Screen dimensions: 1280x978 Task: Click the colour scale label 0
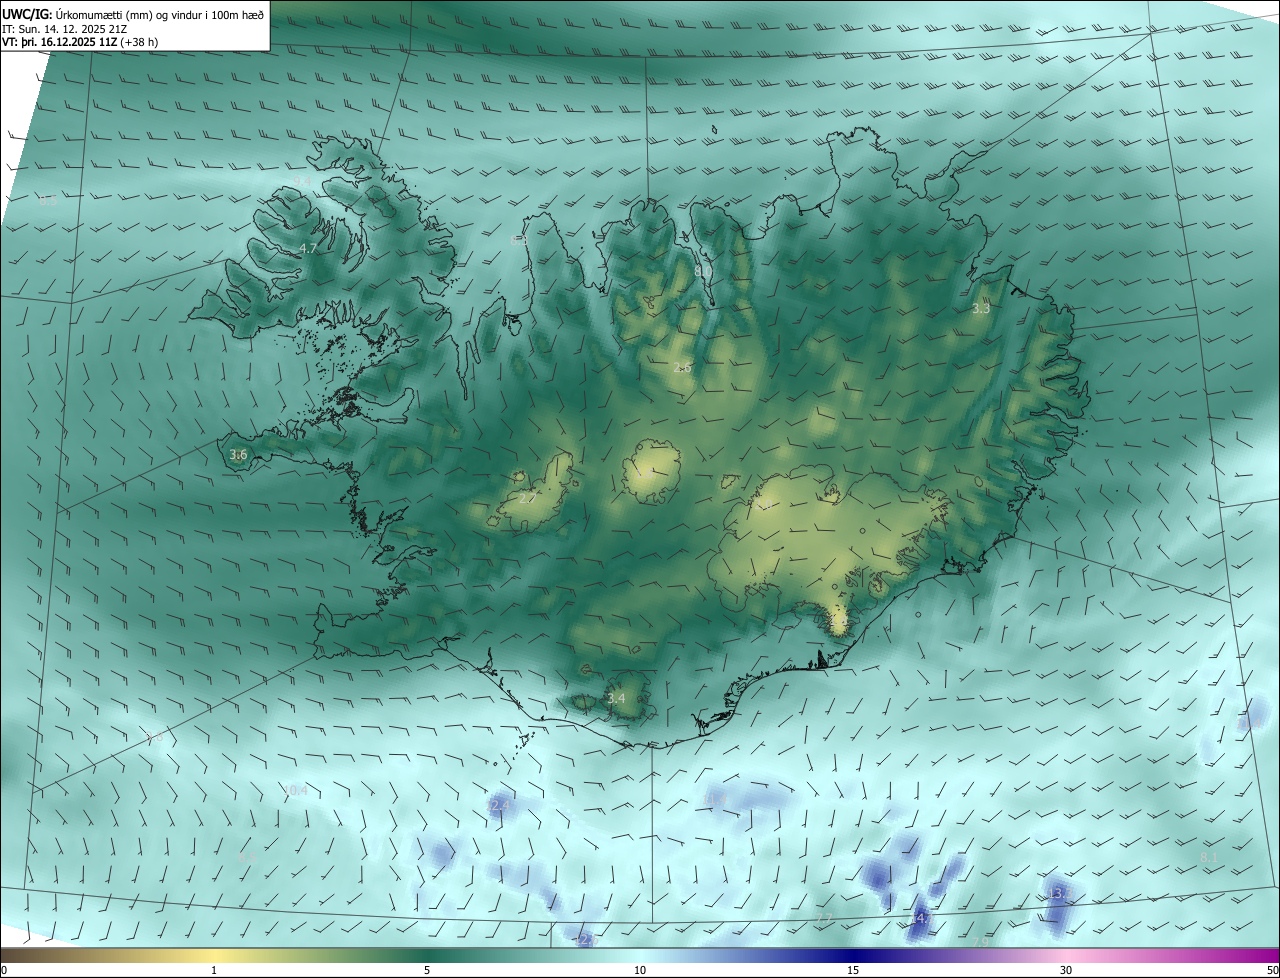4,970
